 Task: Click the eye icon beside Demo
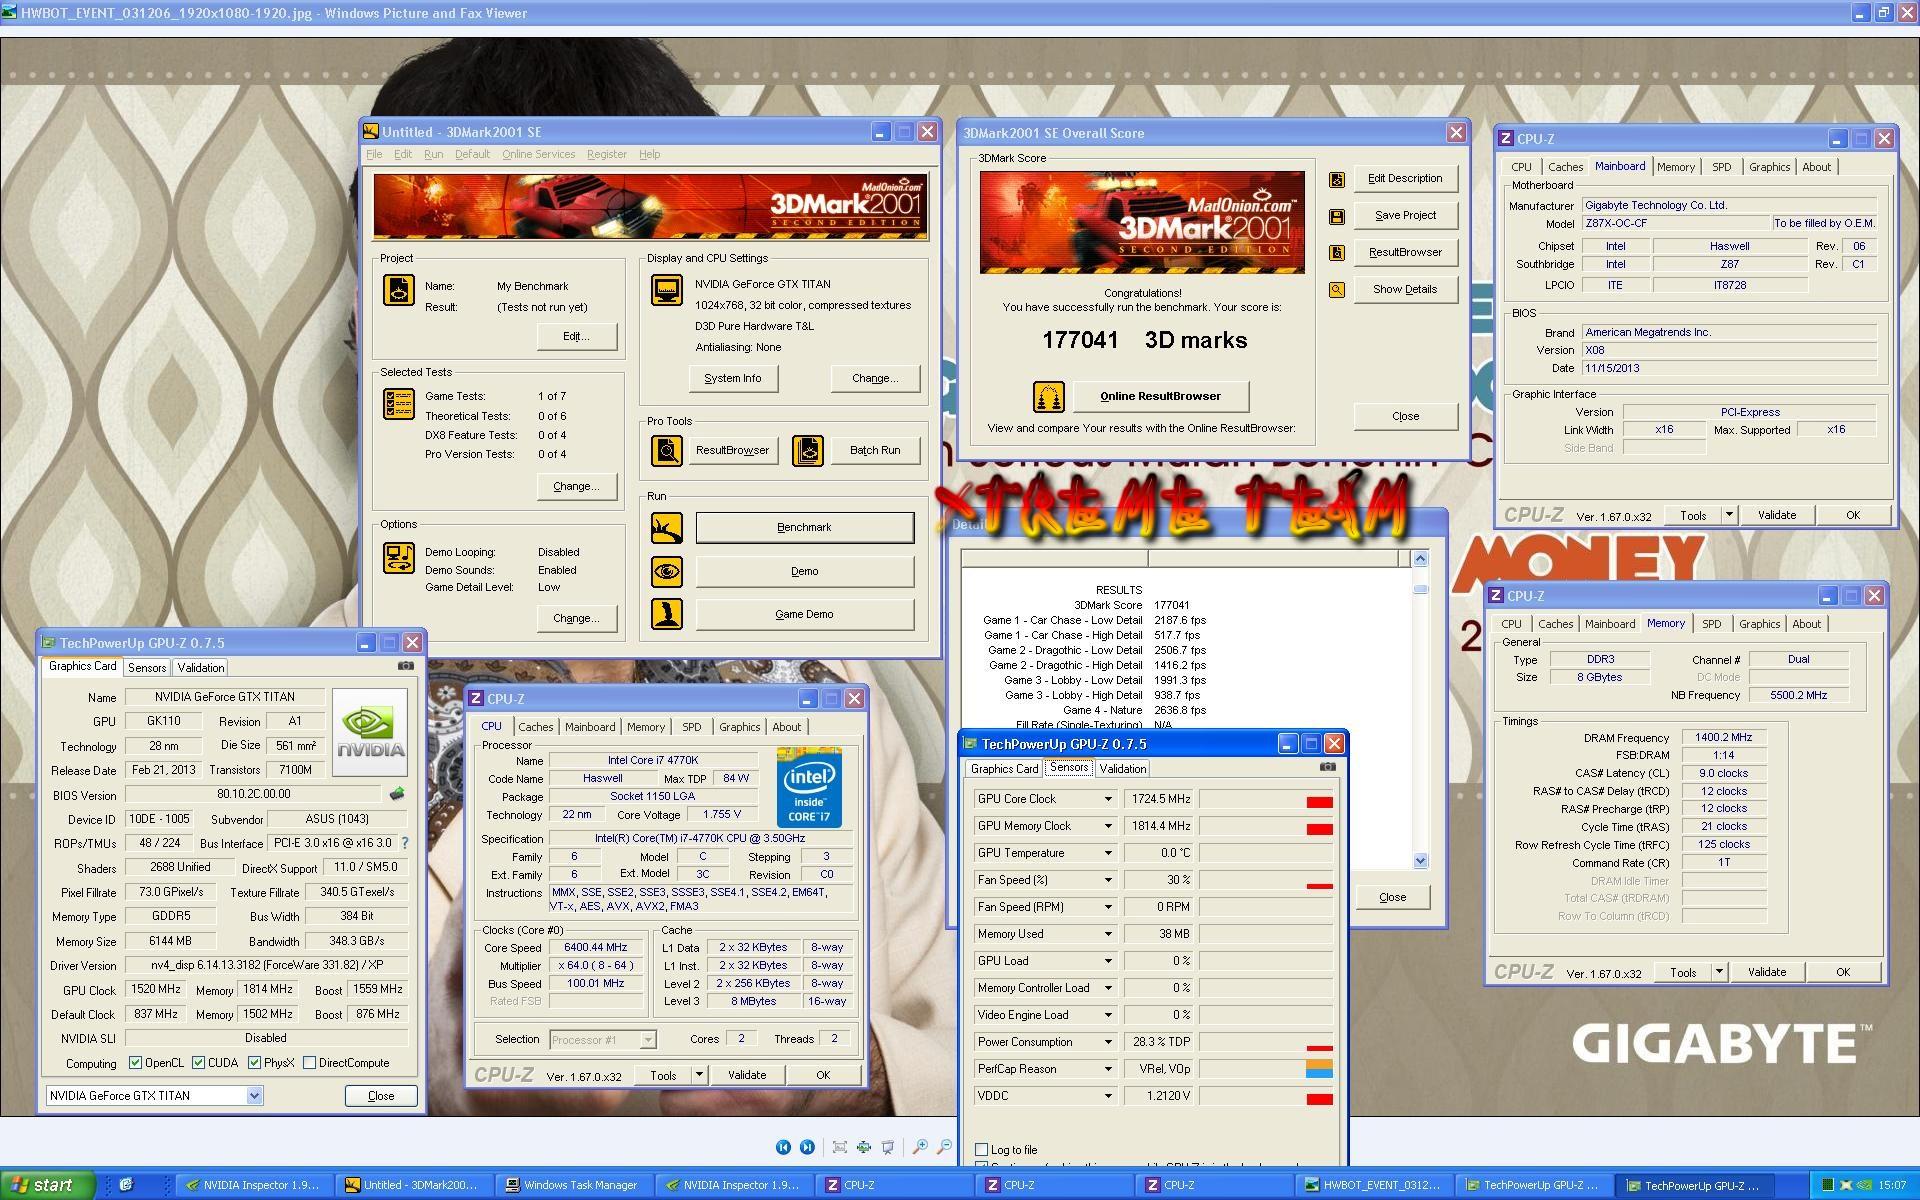(666, 571)
